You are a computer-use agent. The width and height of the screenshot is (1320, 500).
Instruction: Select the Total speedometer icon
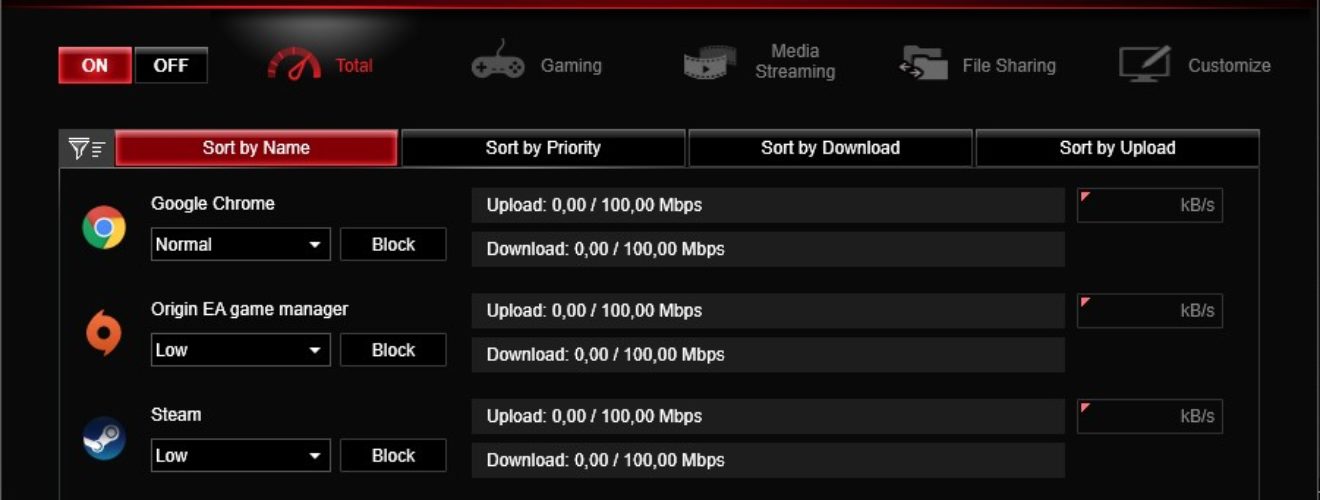(x=294, y=64)
